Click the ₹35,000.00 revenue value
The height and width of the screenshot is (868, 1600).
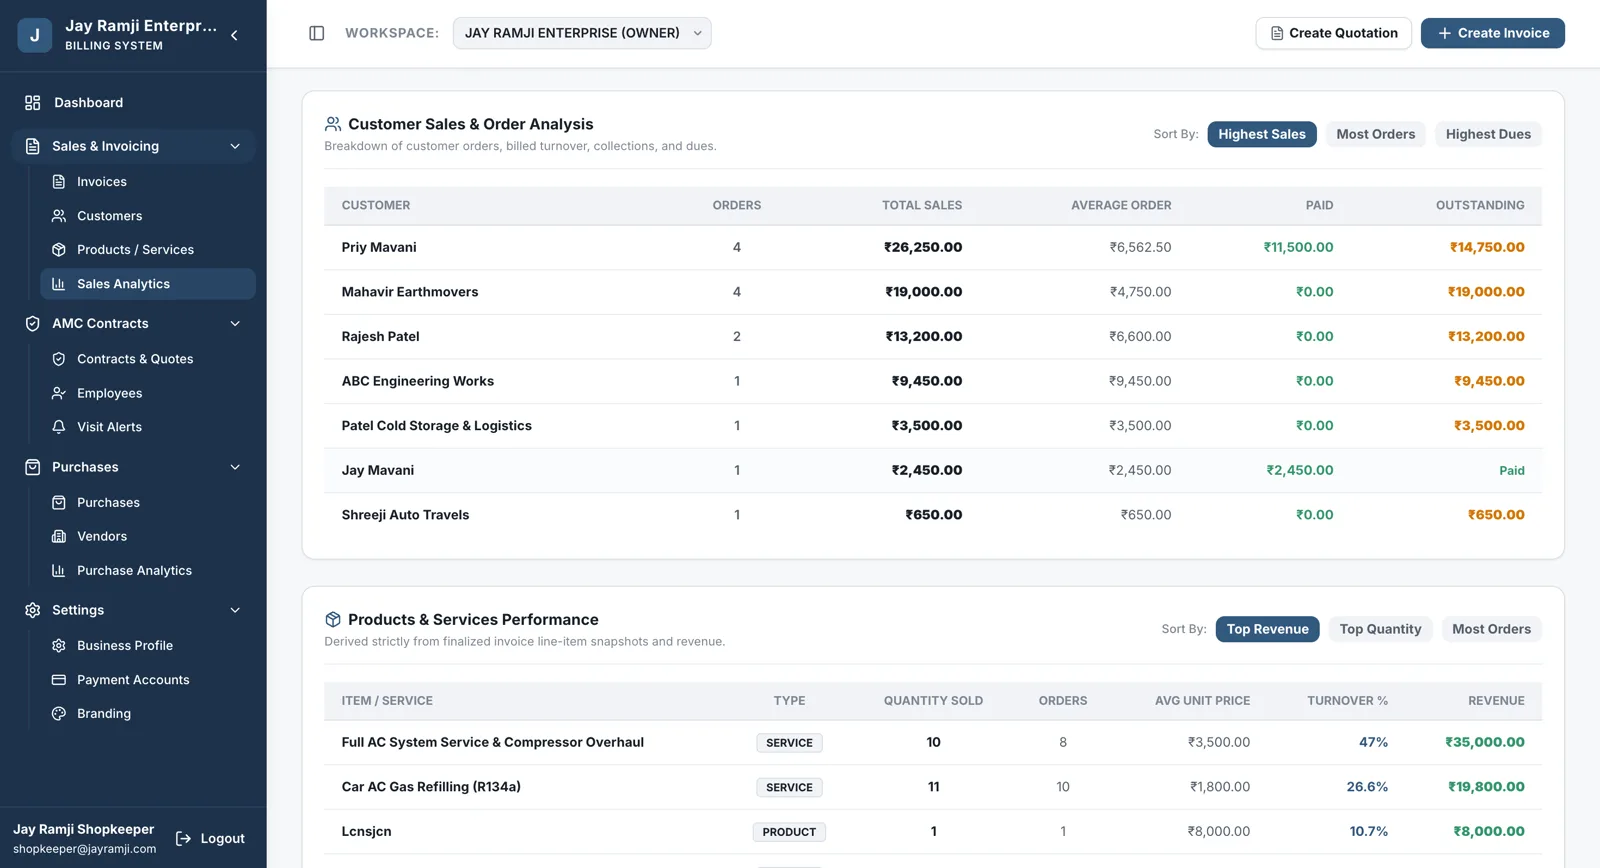(x=1484, y=742)
